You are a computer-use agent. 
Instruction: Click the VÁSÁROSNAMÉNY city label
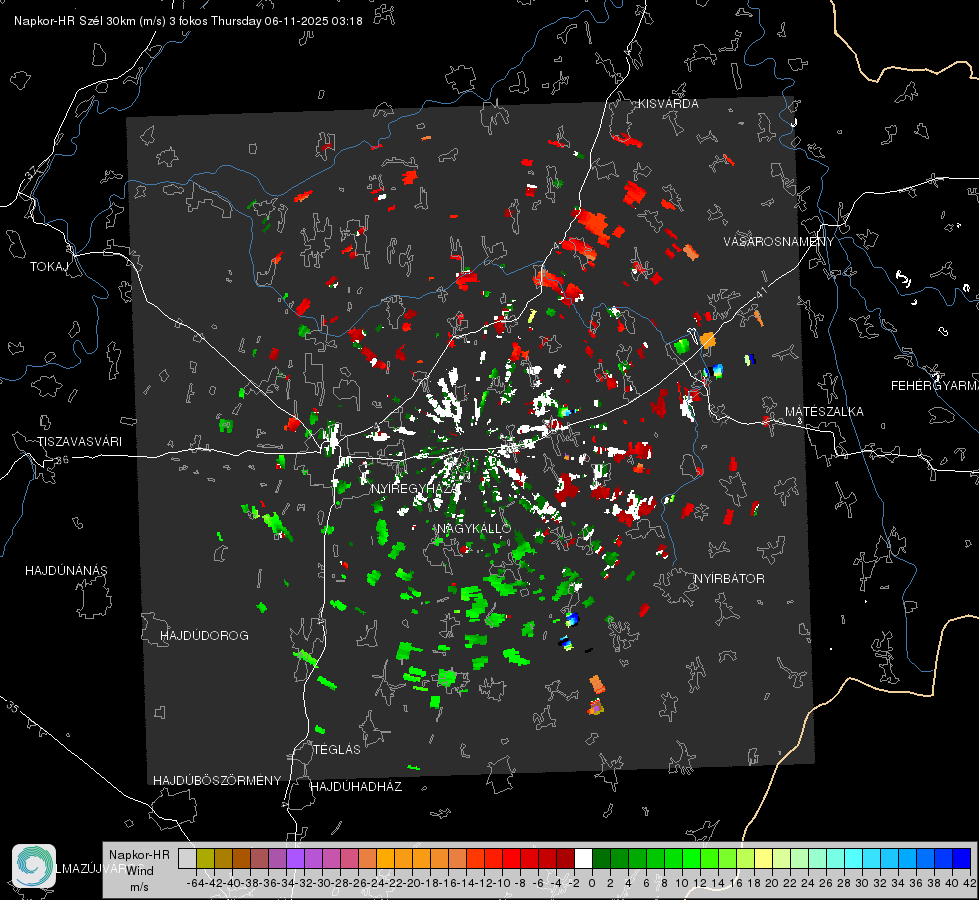[779, 242]
